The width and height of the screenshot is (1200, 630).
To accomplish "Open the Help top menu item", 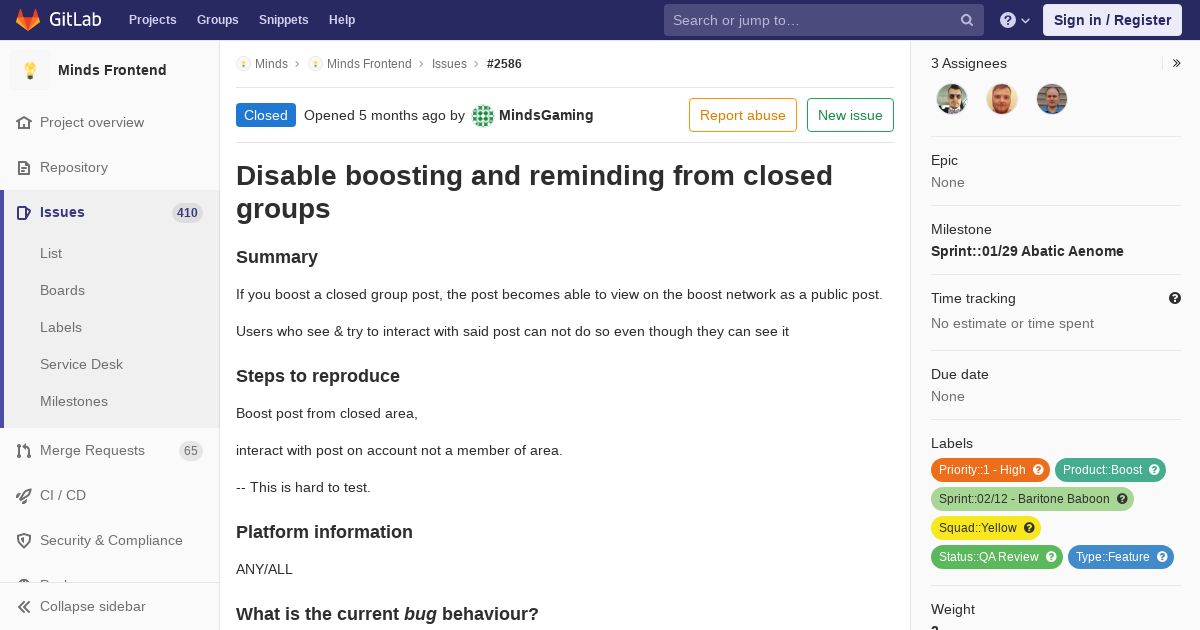I will coord(342,20).
